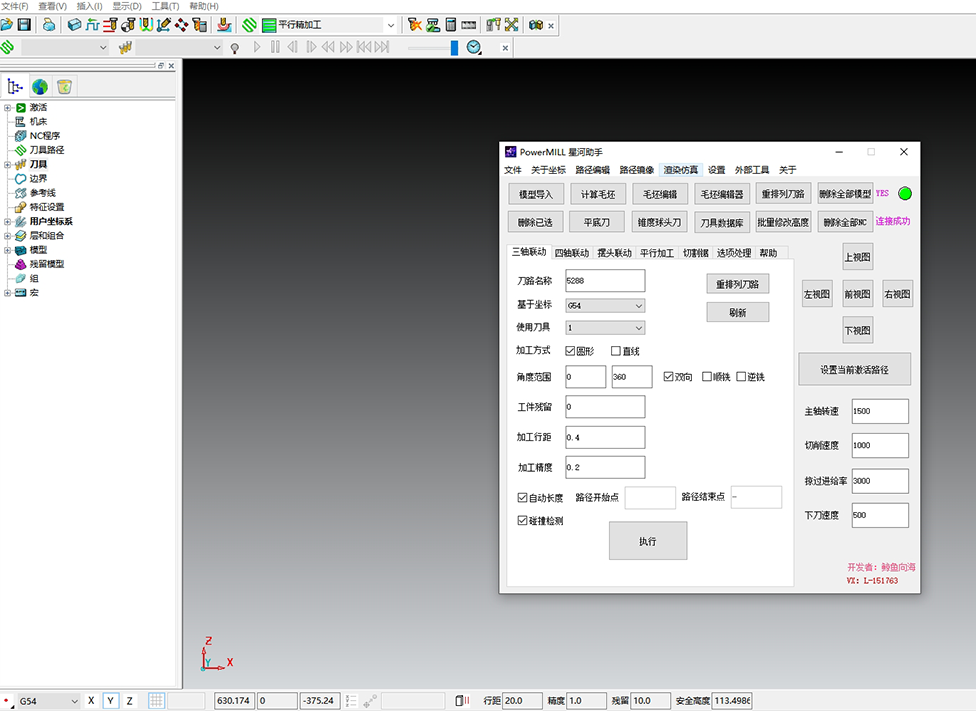This screenshot has height=711, width=976.
Task: Expand the 刀具 tree node
Action: (8, 164)
